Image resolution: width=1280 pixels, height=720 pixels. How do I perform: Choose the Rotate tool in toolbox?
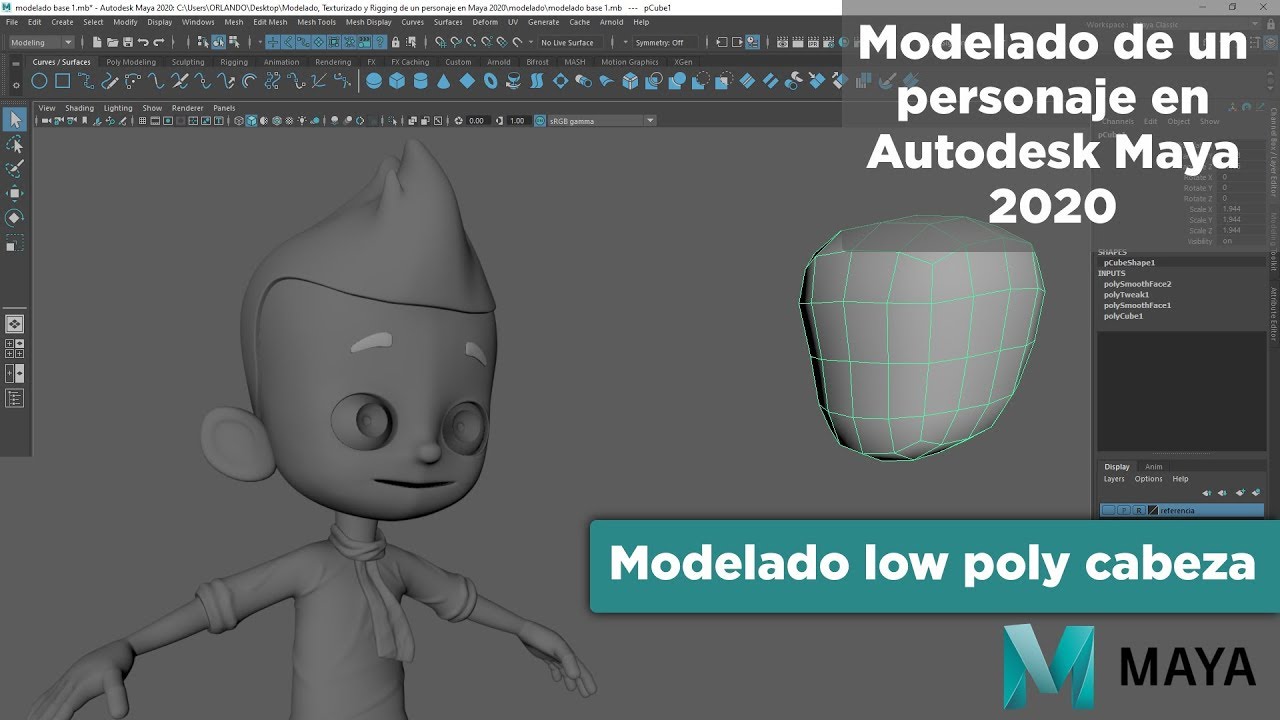pos(14,217)
